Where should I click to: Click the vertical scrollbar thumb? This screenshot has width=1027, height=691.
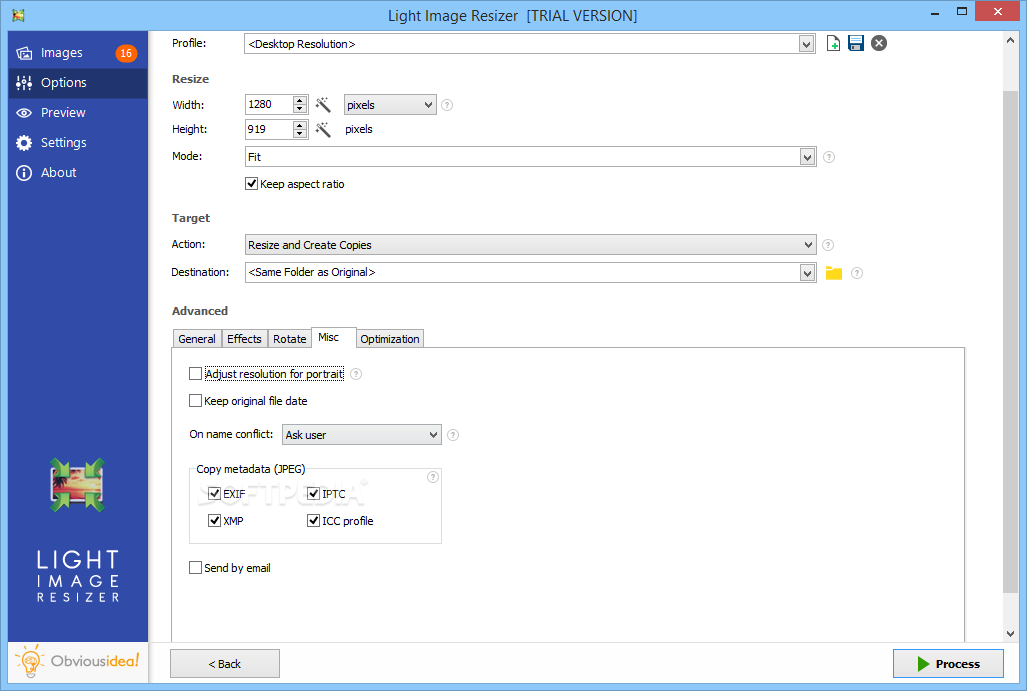[x=1010, y=342]
